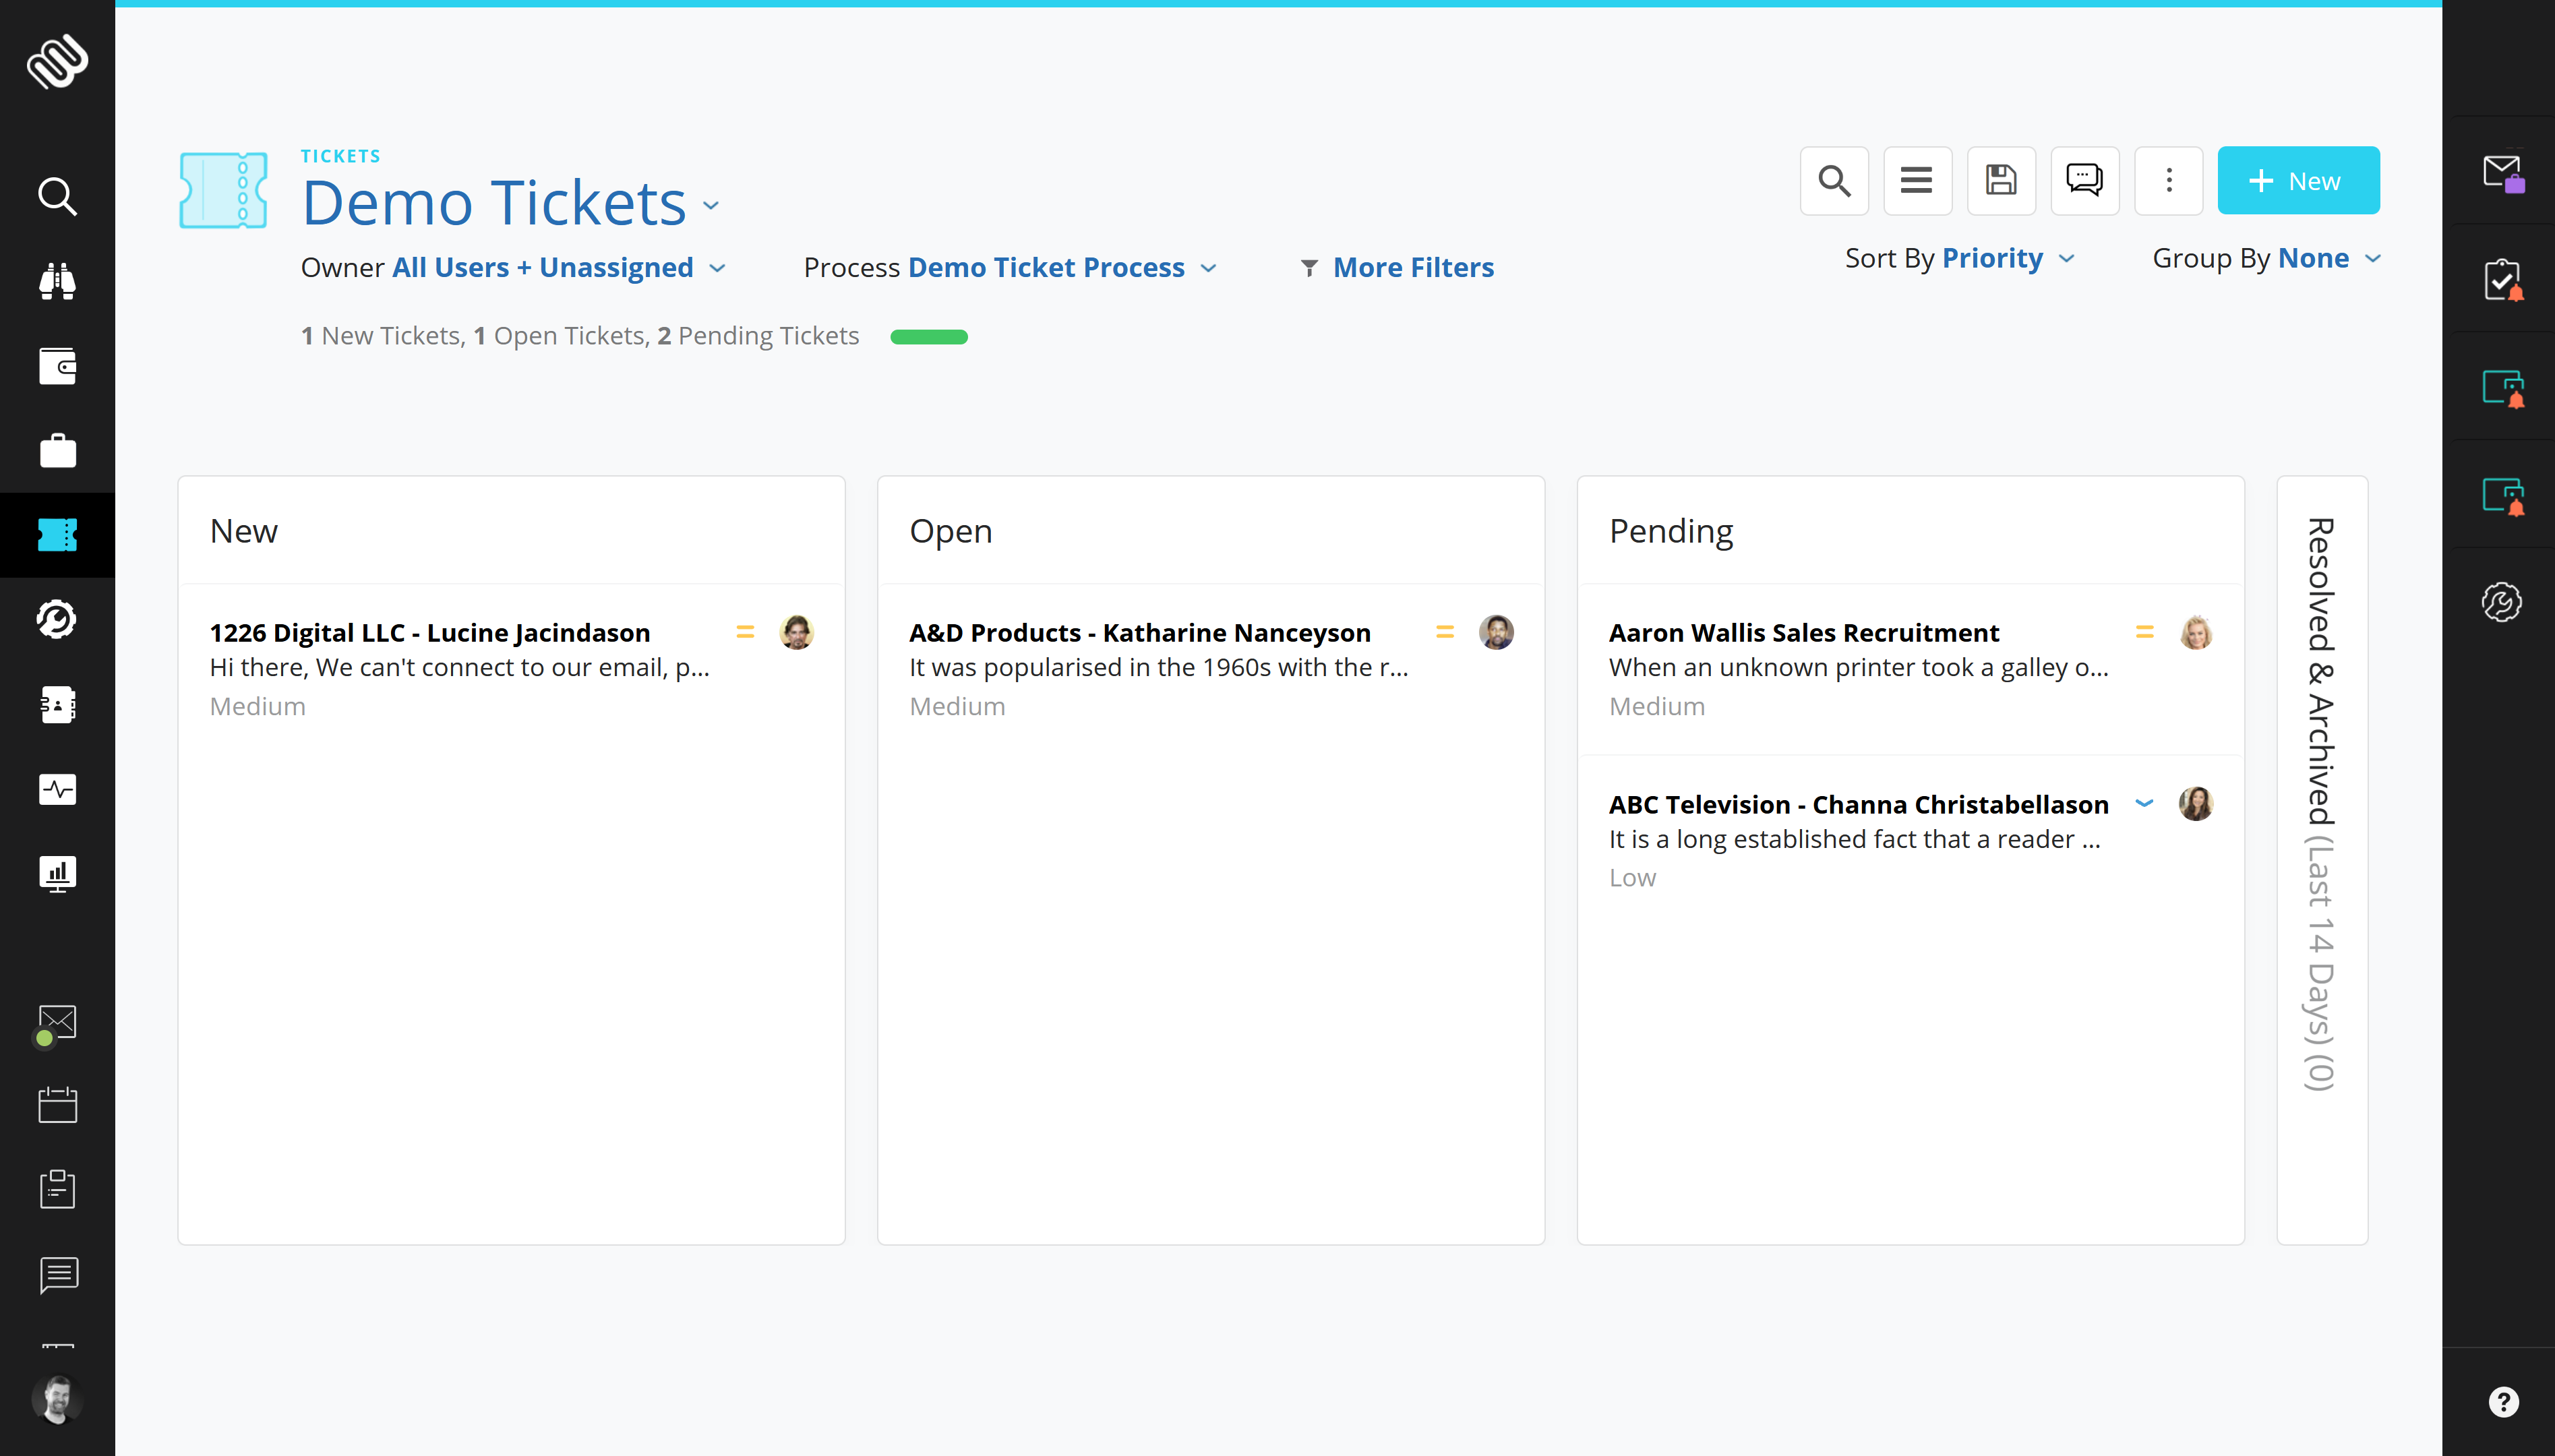Viewport: 2555px width, 1456px height.
Task: Click the briefcase icon in sidebar
Action: tap(57, 451)
